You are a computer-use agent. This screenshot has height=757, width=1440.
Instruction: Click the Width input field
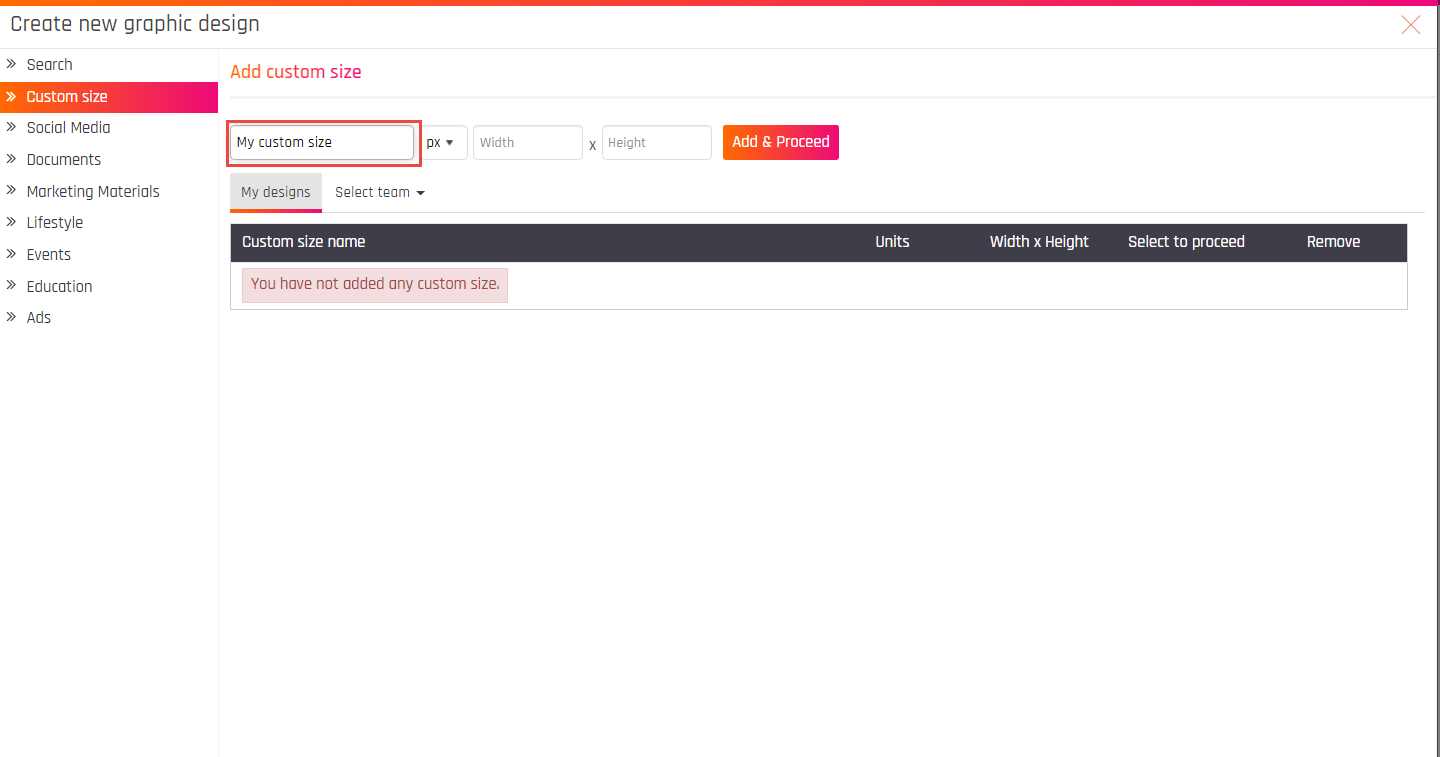coord(528,142)
